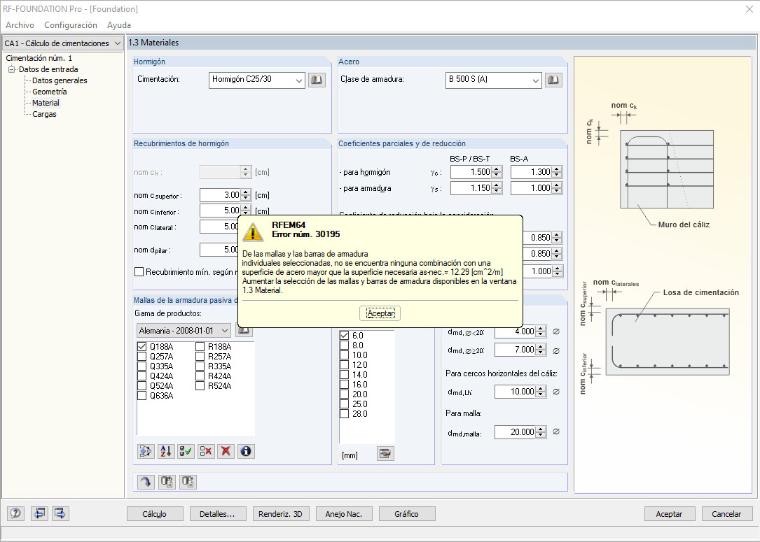760x542 pixels.
Task: Open Hormigón C25/30 dropdown
Action: [257, 80]
